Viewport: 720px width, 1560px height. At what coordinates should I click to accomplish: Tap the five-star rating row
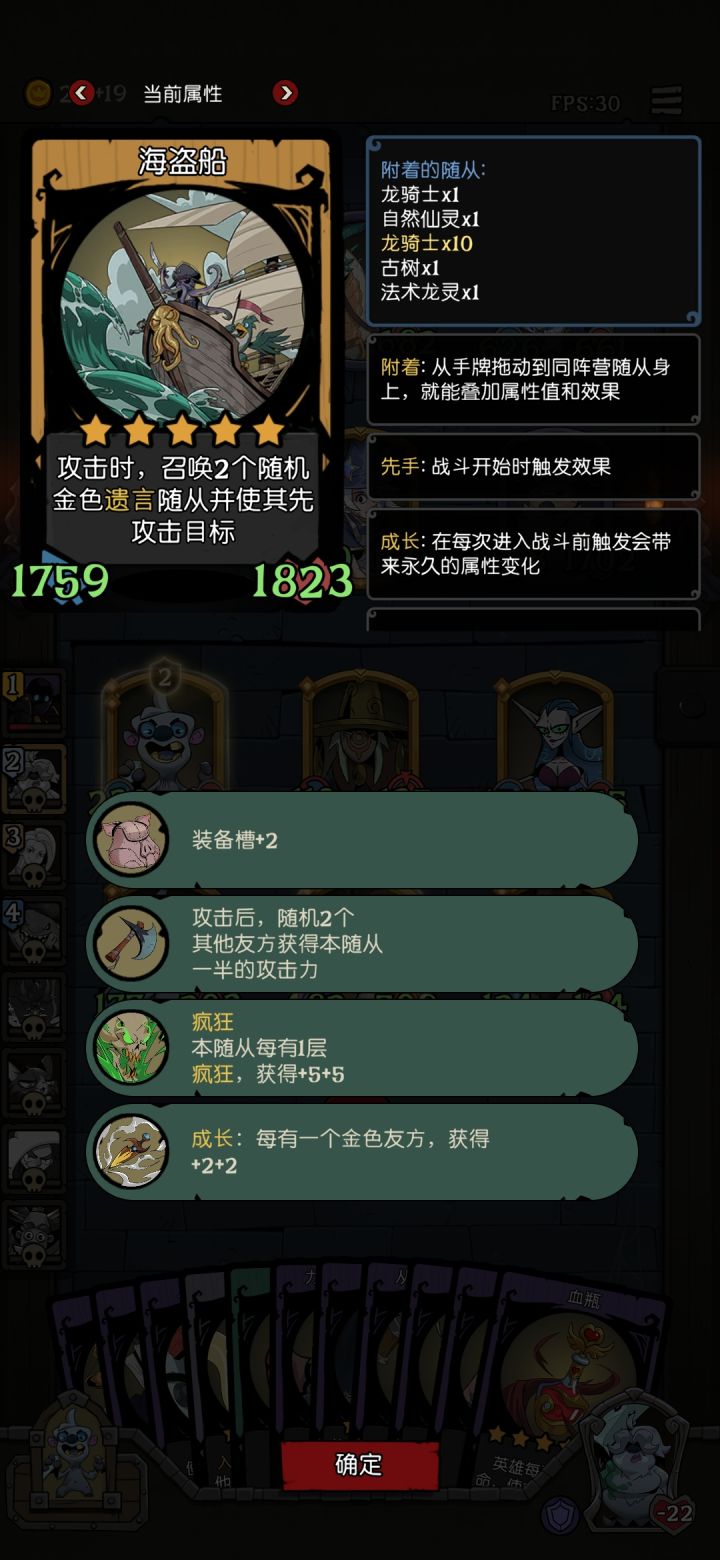[182, 431]
